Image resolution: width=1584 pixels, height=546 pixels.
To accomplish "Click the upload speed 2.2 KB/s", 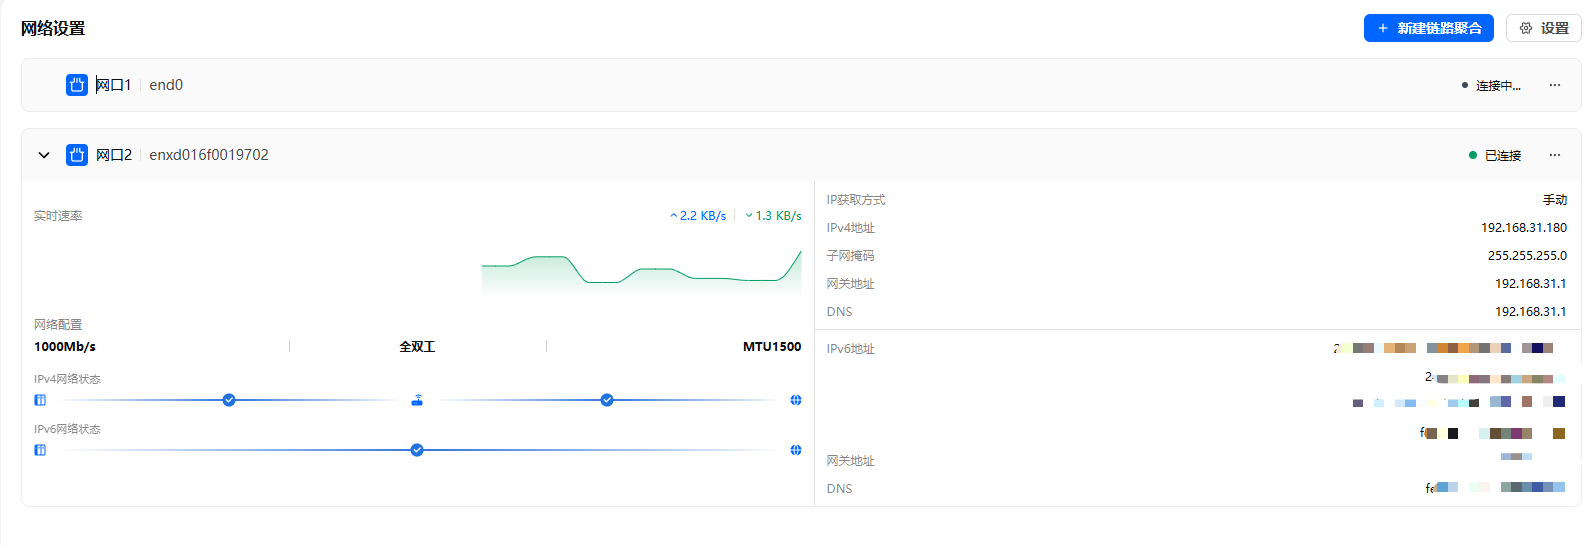I will click(x=698, y=216).
